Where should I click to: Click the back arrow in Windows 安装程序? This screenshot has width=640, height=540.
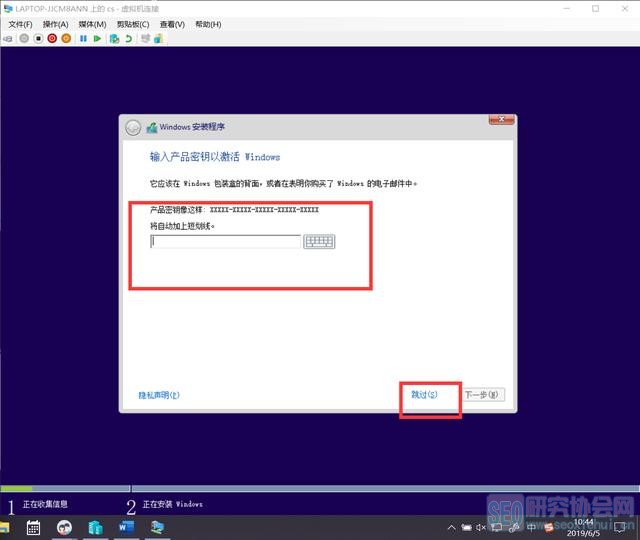133,128
